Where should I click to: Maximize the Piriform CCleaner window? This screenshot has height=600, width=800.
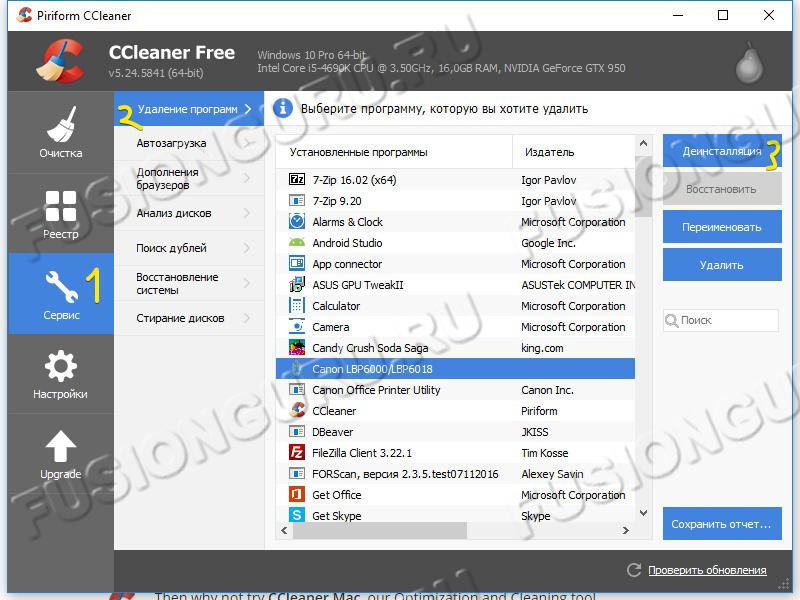click(723, 15)
